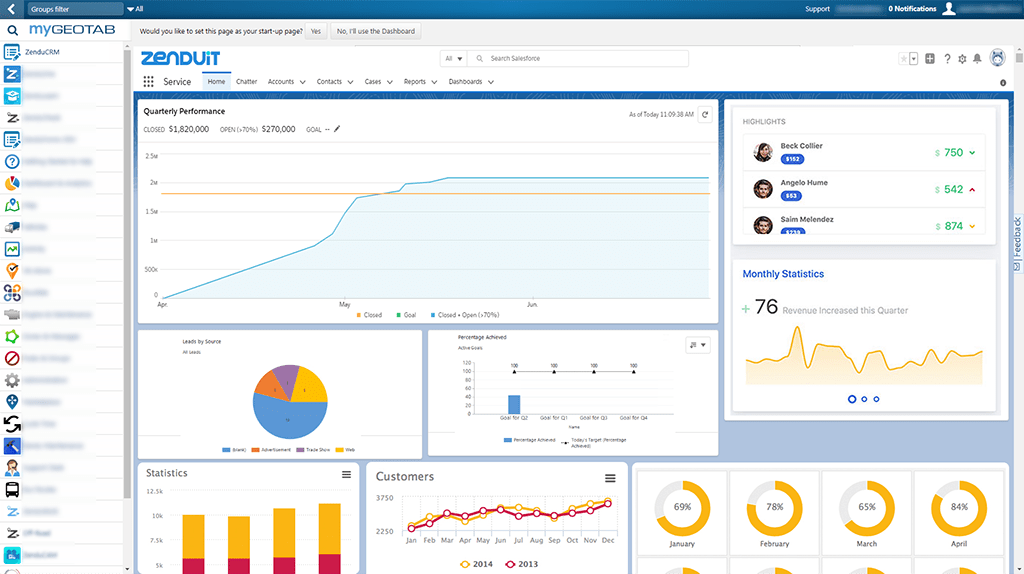Select the second Monthly Statistics carousel dot
Viewport: 1024px width, 574px height.
(x=864, y=399)
